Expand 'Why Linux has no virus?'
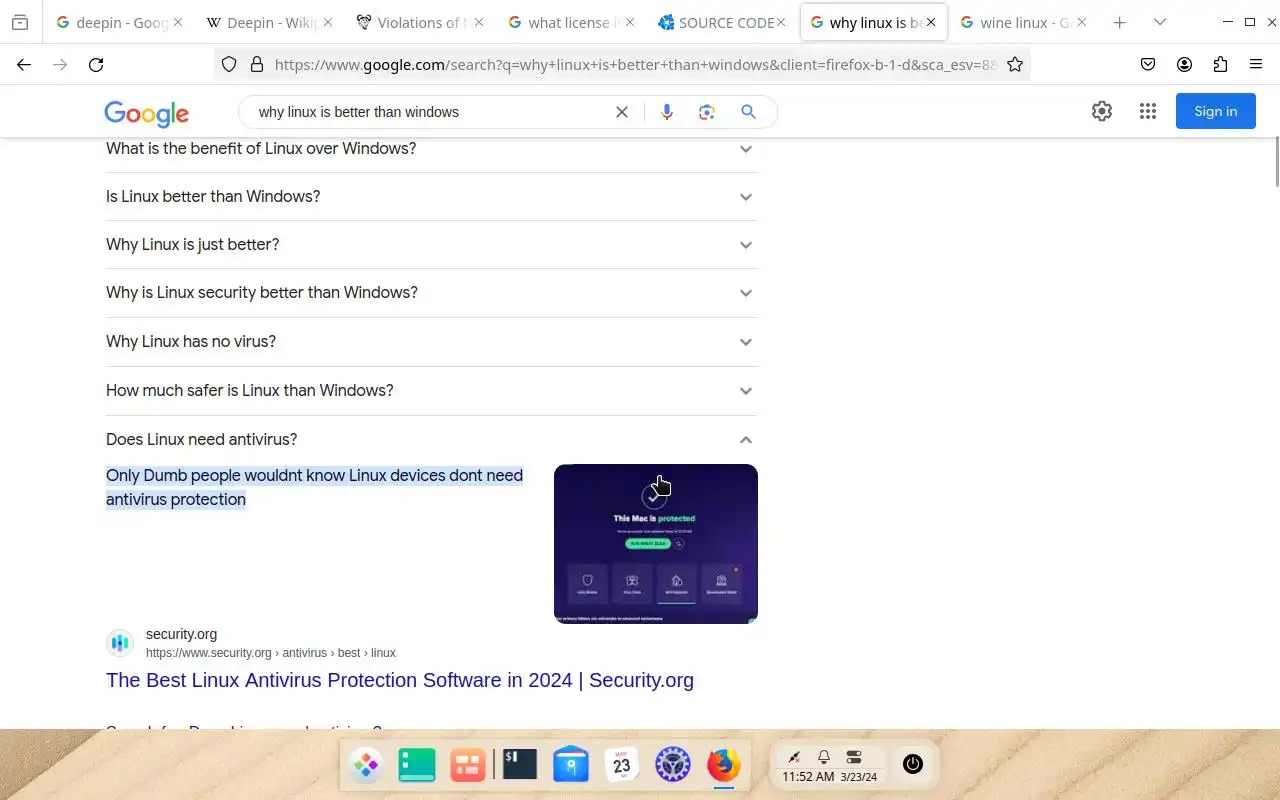 (431, 342)
